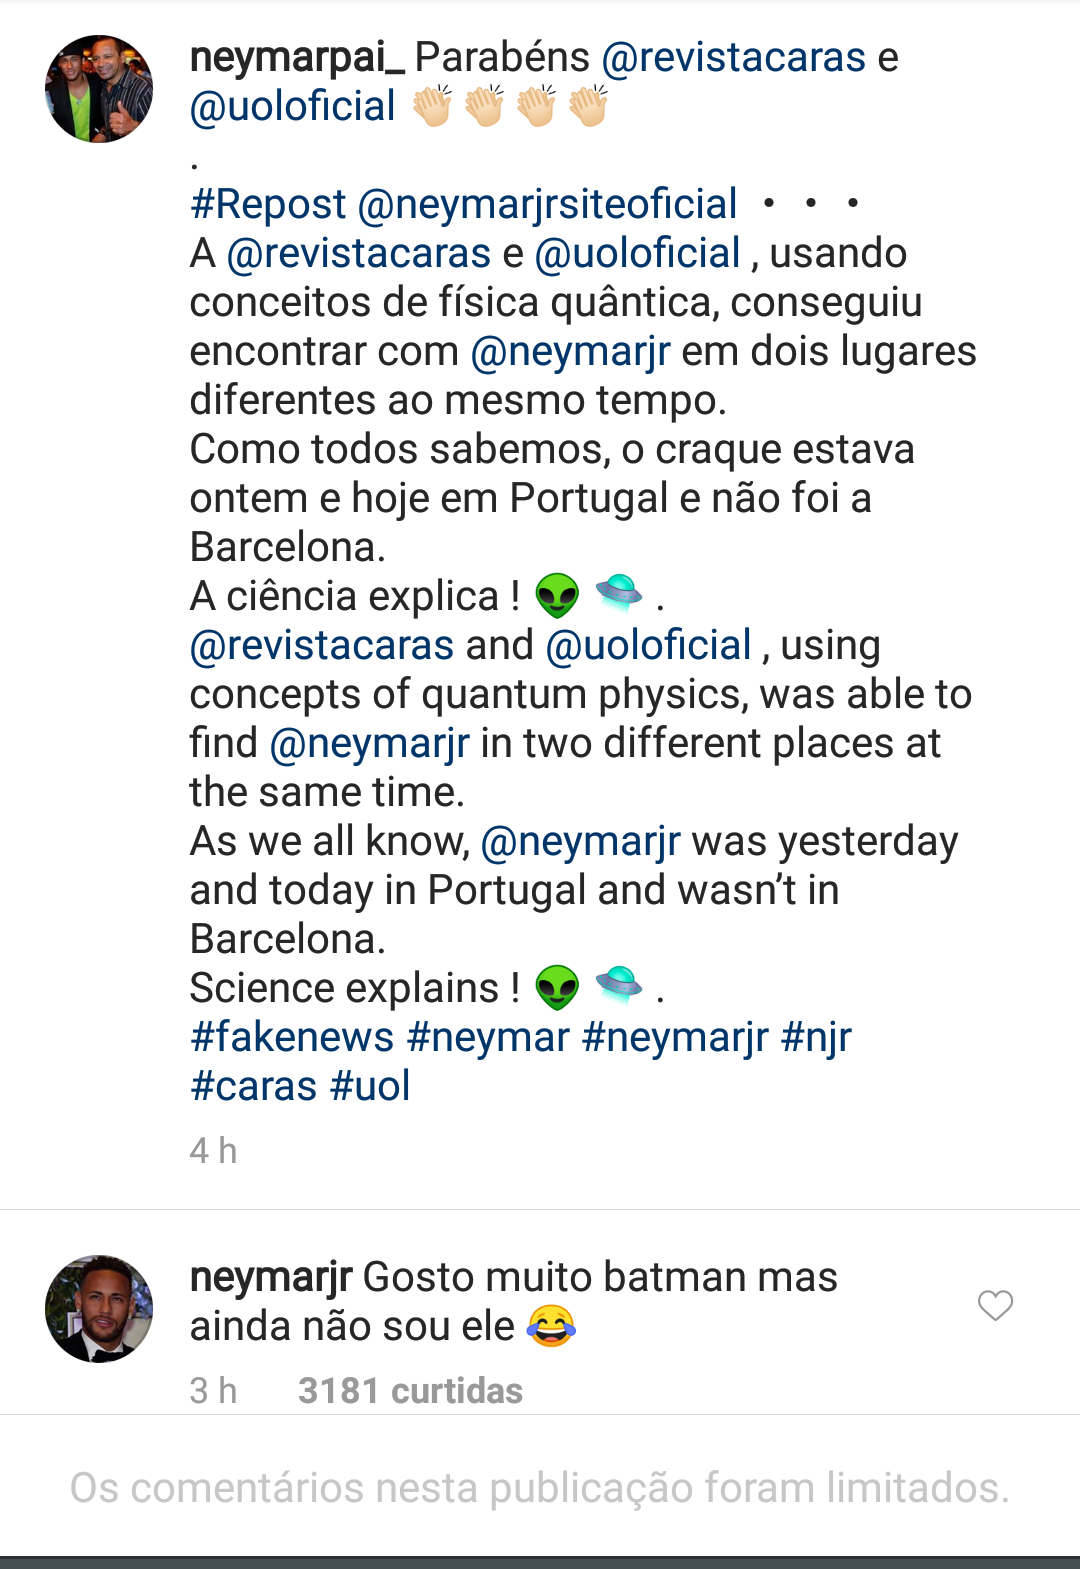Like neymarjr's comment with the heart icon
The width and height of the screenshot is (1080, 1569).
(995, 1305)
